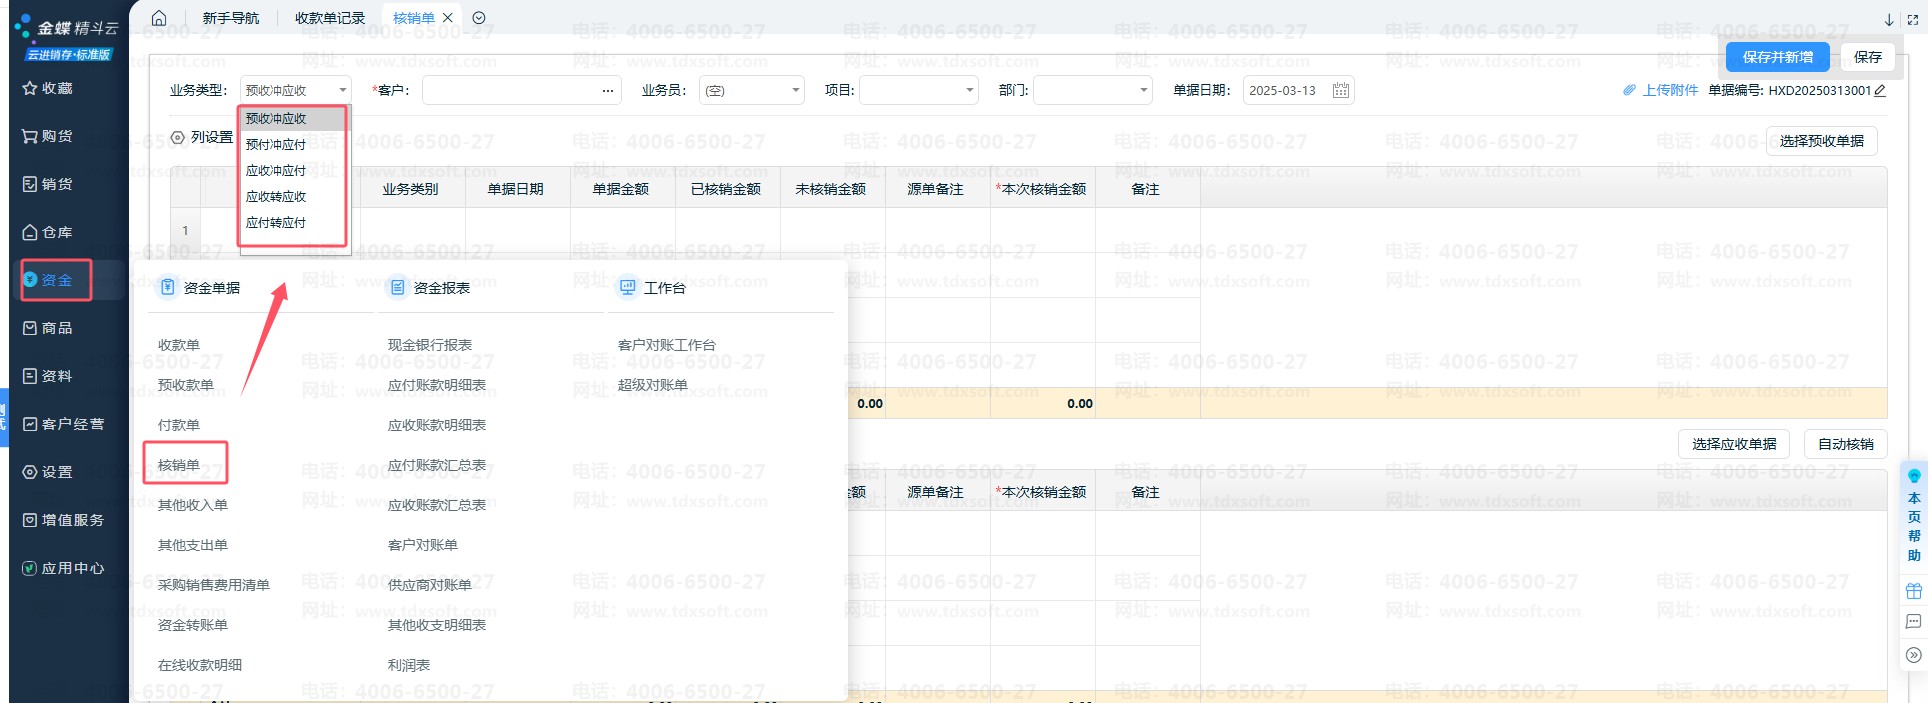The height and width of the screenshot is (703, 1928).
Task: Click 核销单 in the 资金单据 menu
Action: tap(179, 465)
